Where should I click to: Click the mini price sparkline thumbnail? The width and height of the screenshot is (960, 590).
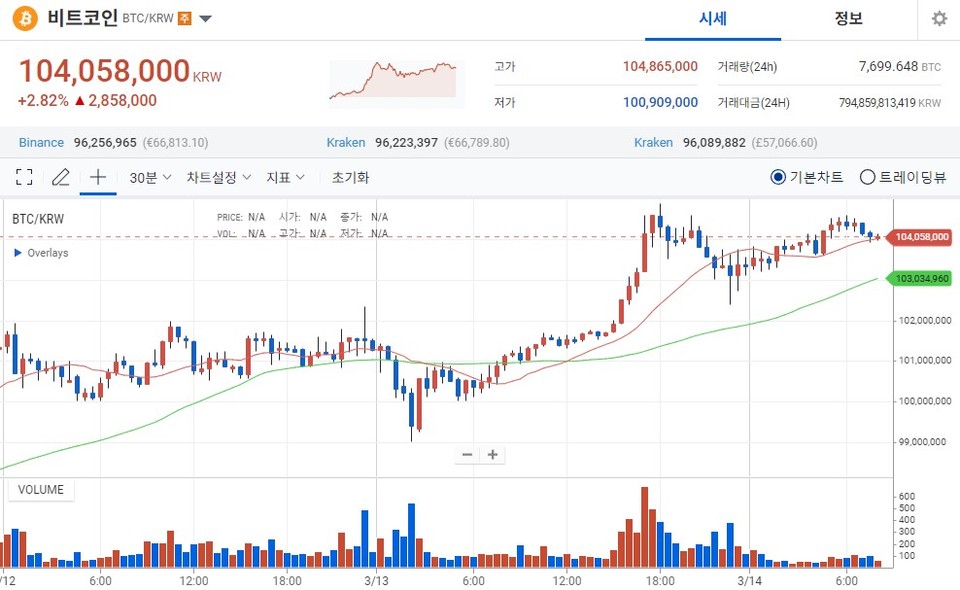point(395,80)
